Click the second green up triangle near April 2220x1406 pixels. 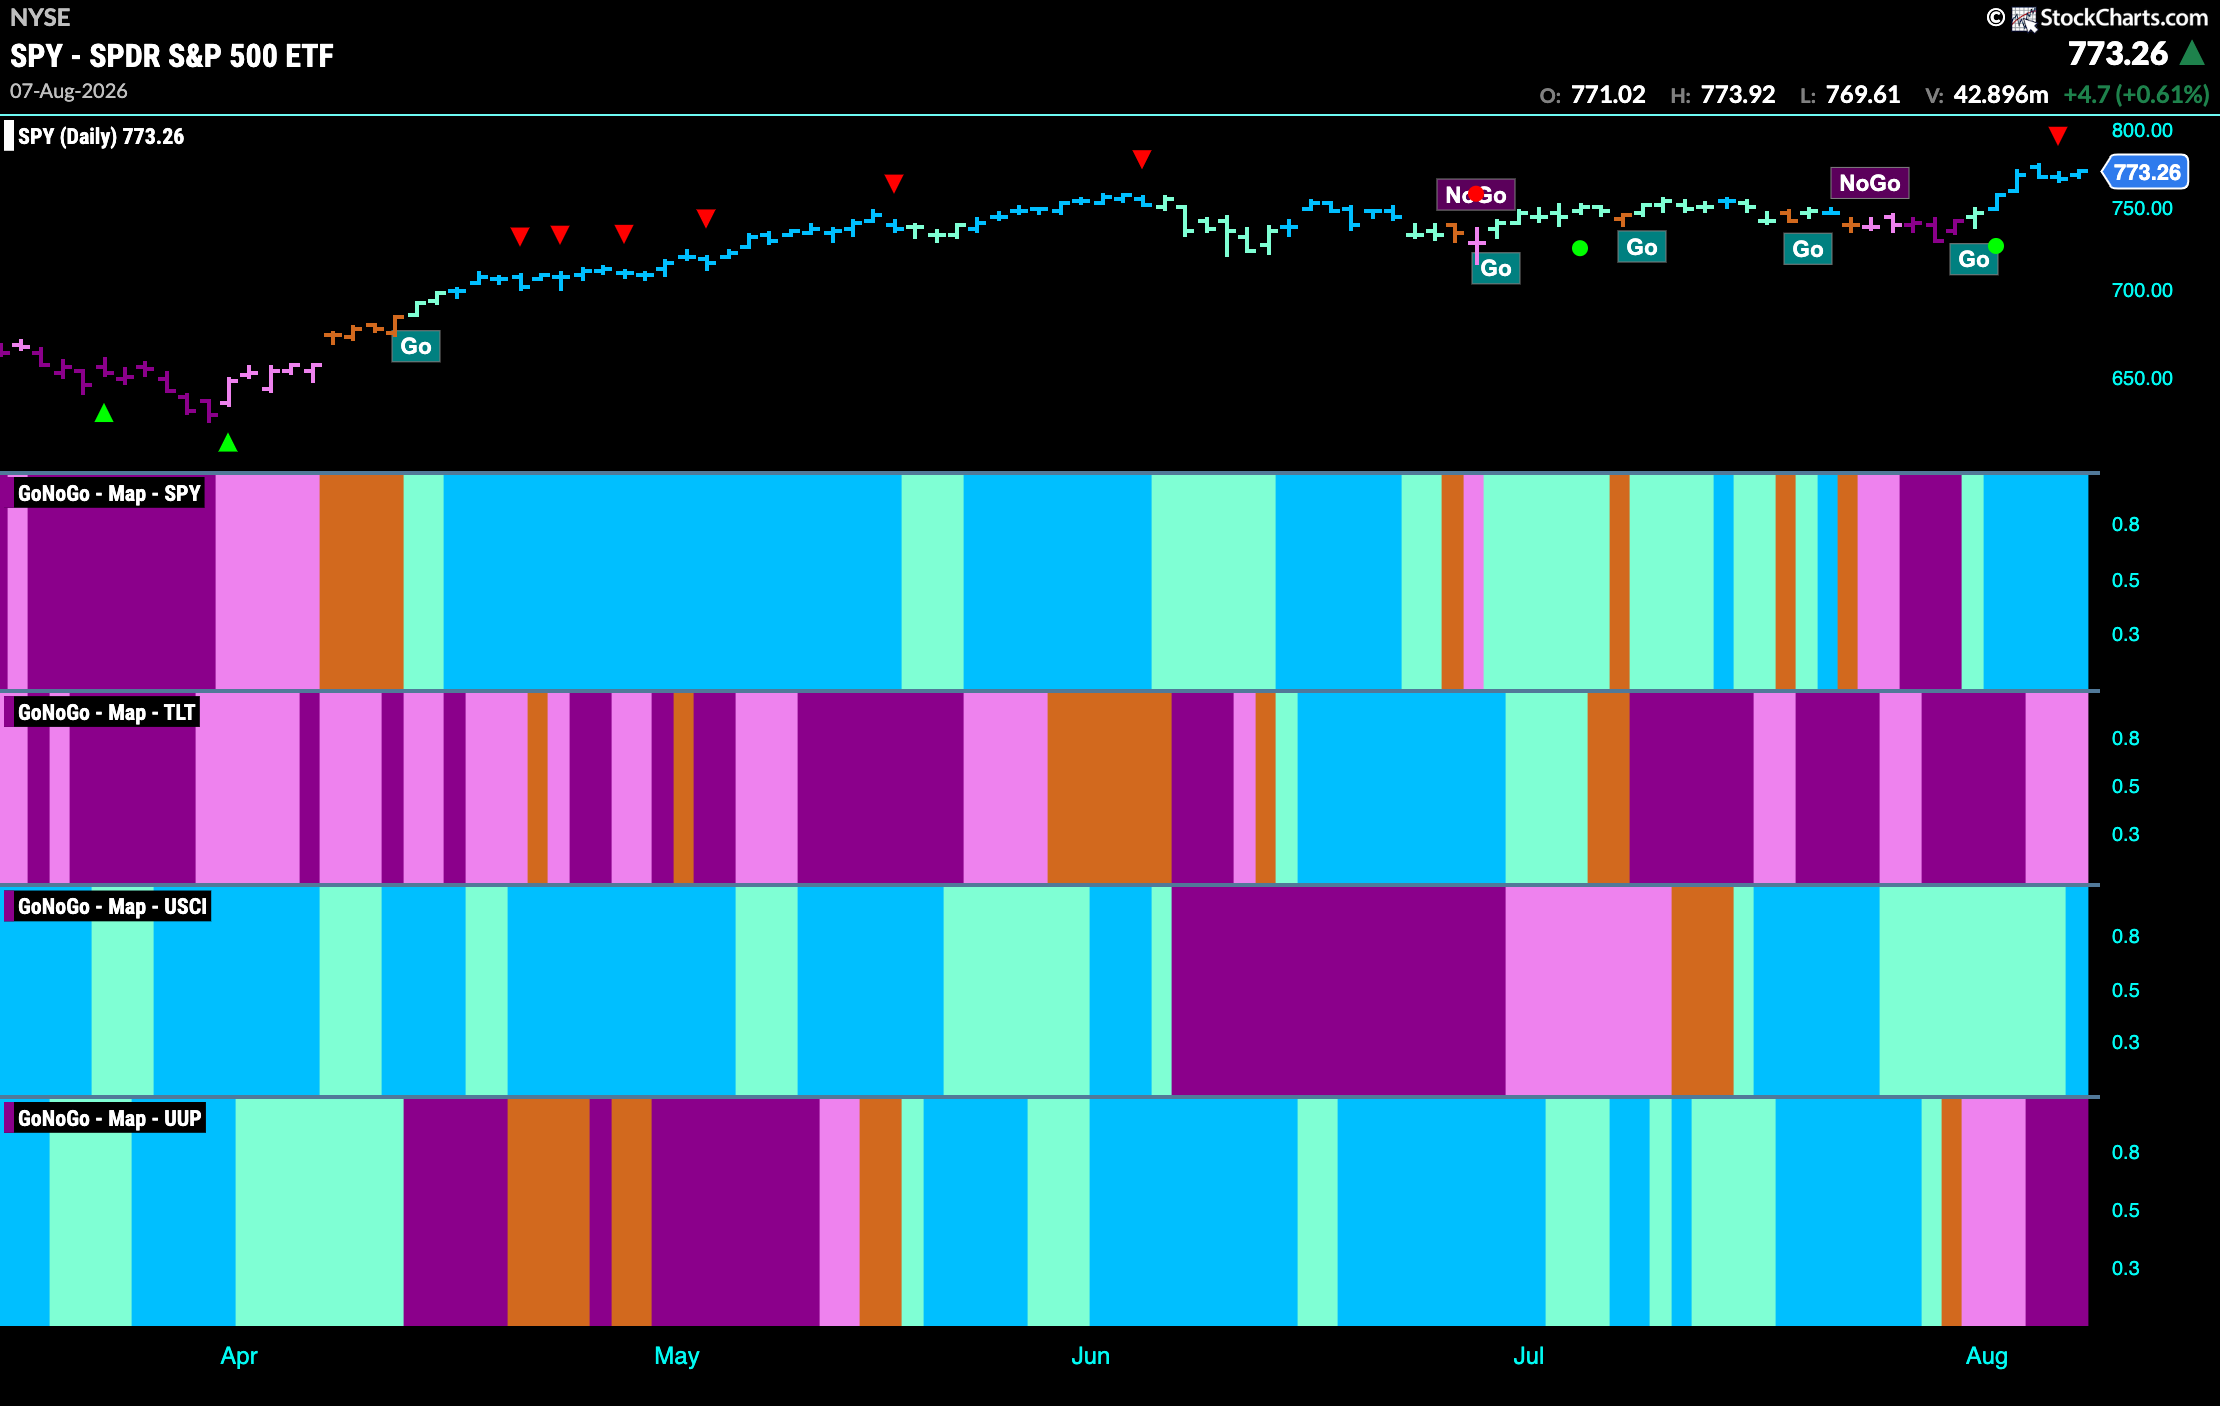(228, 442)
